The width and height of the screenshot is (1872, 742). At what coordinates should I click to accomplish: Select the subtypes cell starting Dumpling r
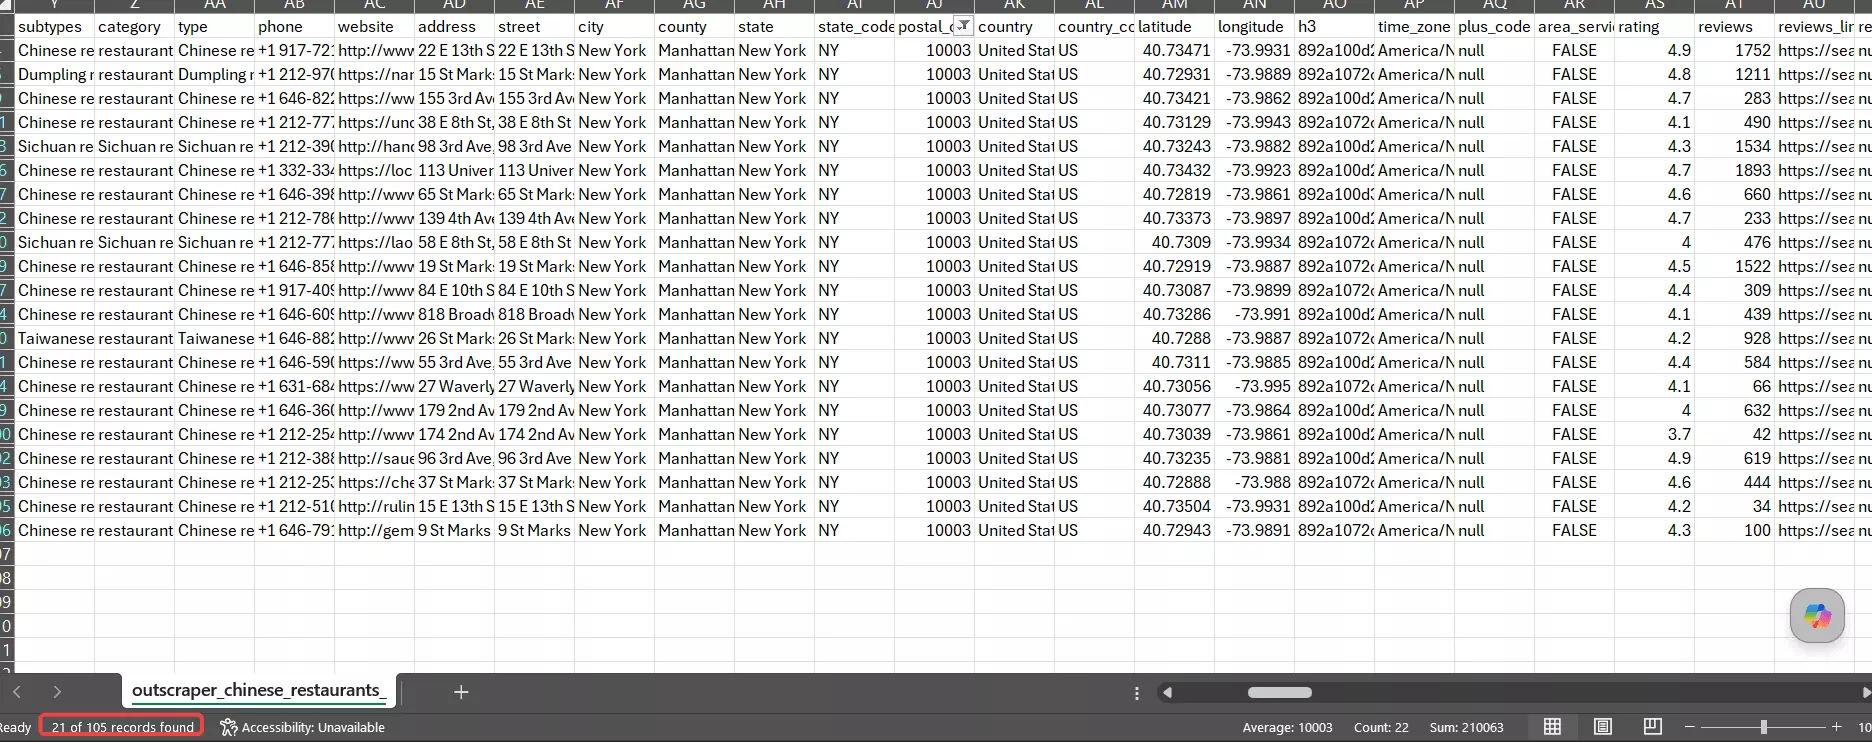point(54,74)
